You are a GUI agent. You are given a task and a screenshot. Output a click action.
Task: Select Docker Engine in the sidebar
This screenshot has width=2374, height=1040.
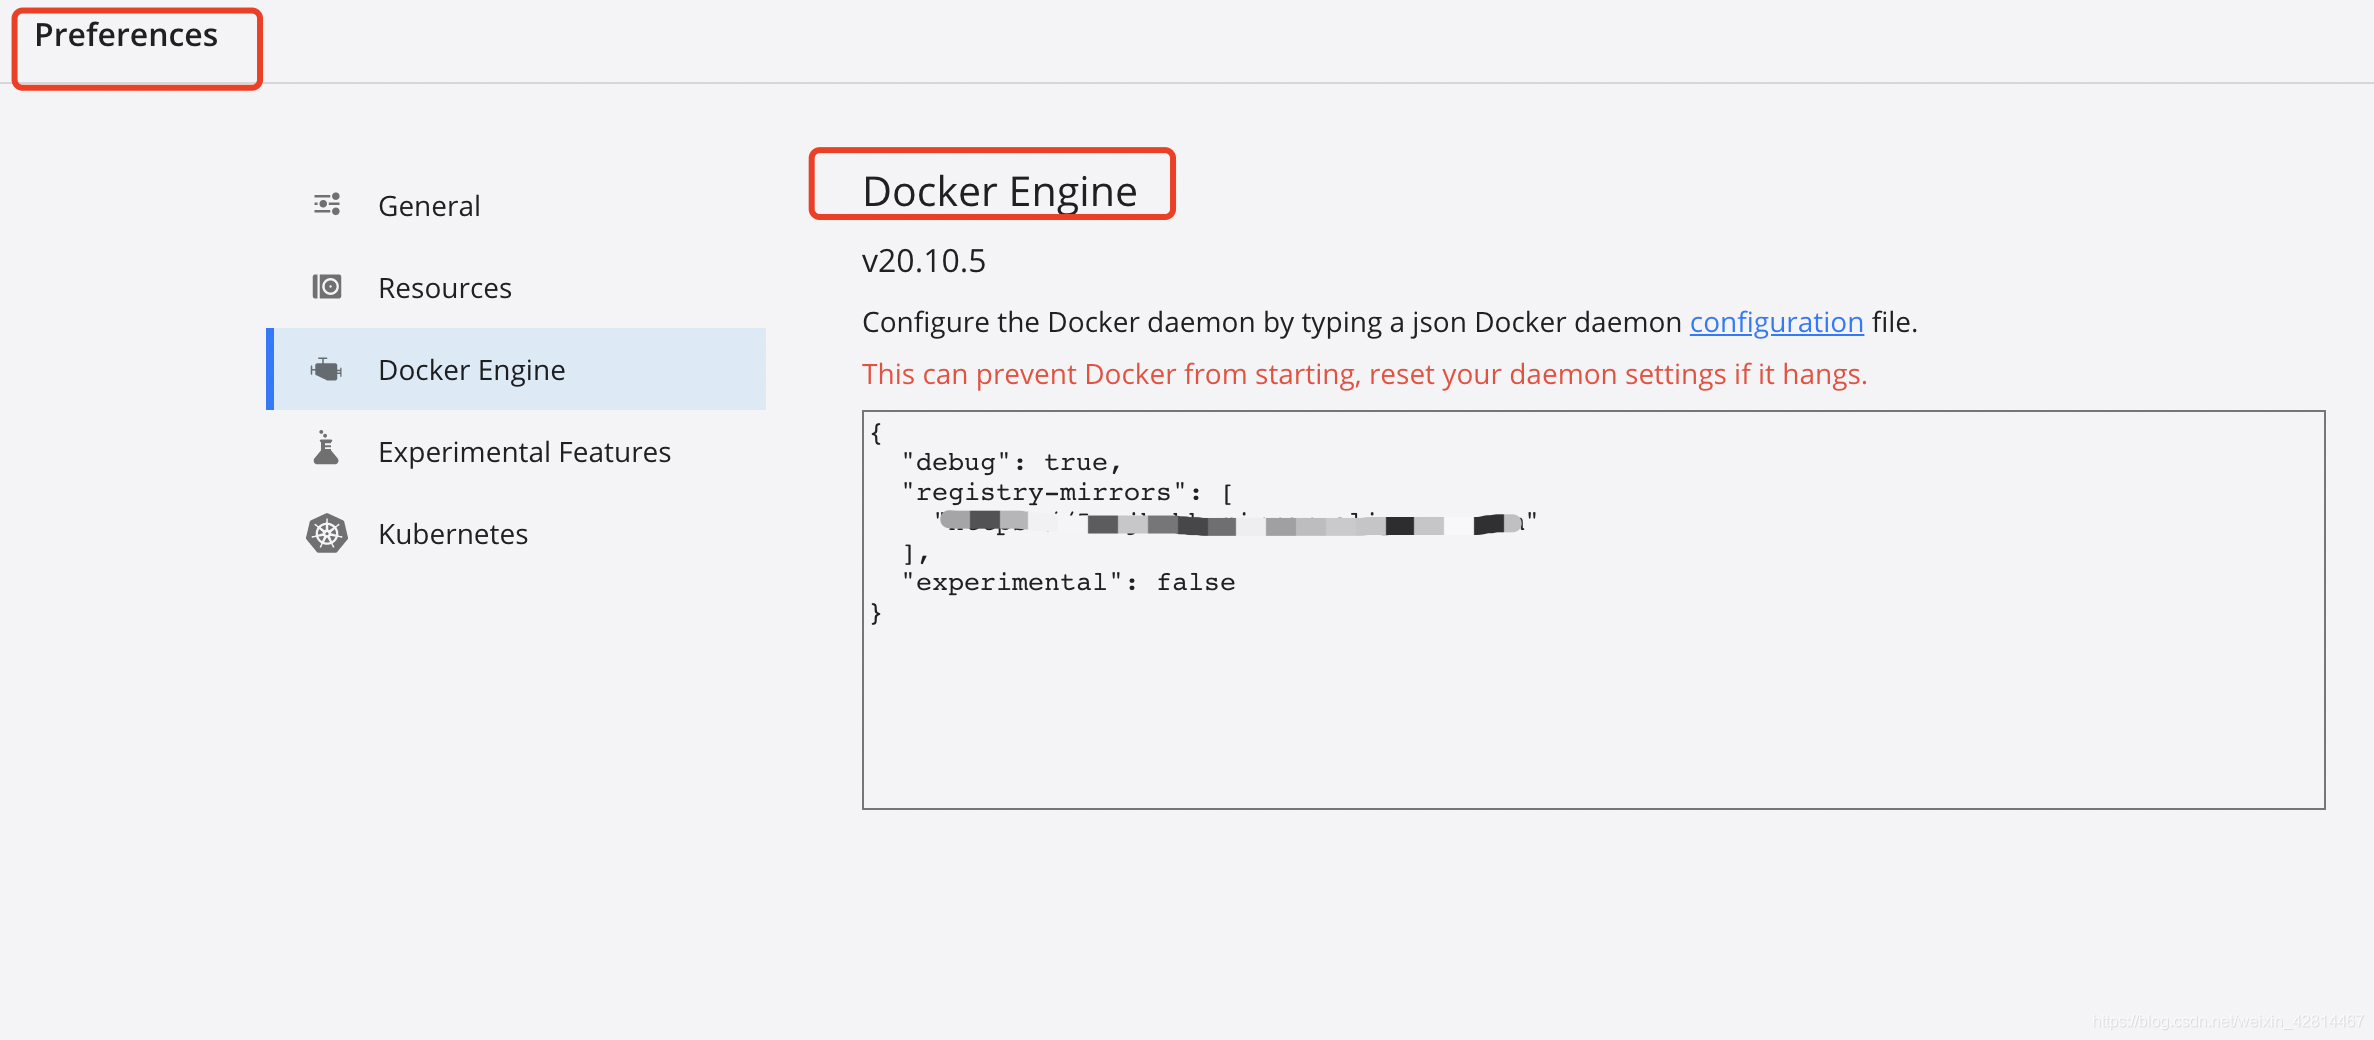click(x=516, y=369)
